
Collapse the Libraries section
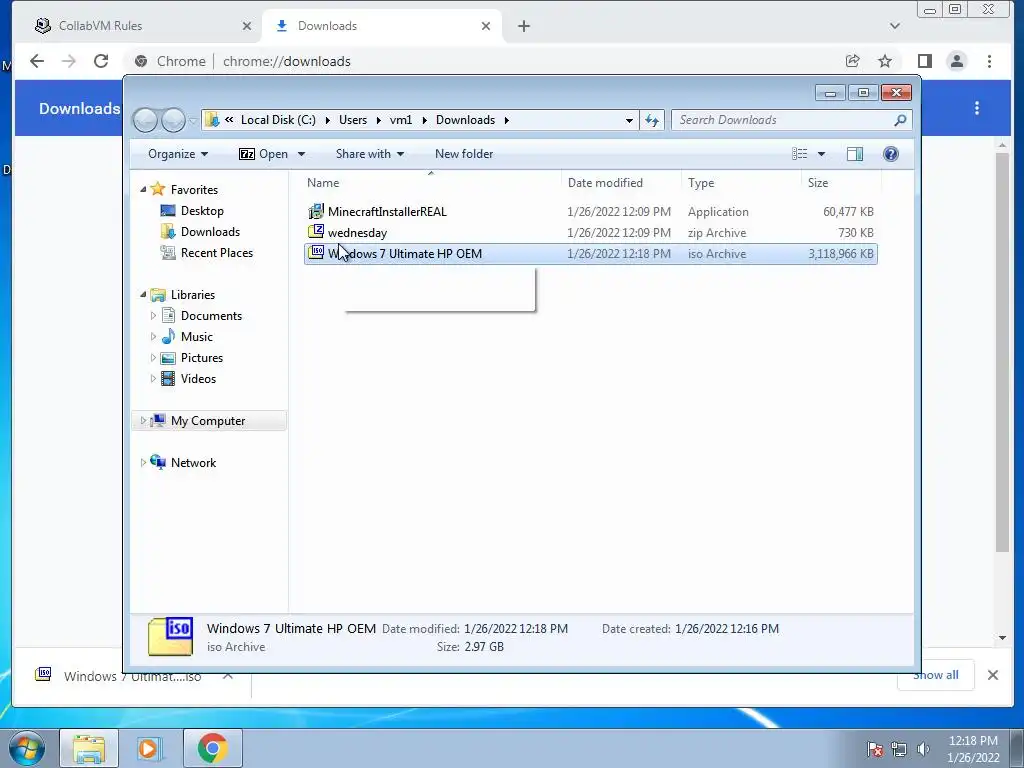coord(143,295)
